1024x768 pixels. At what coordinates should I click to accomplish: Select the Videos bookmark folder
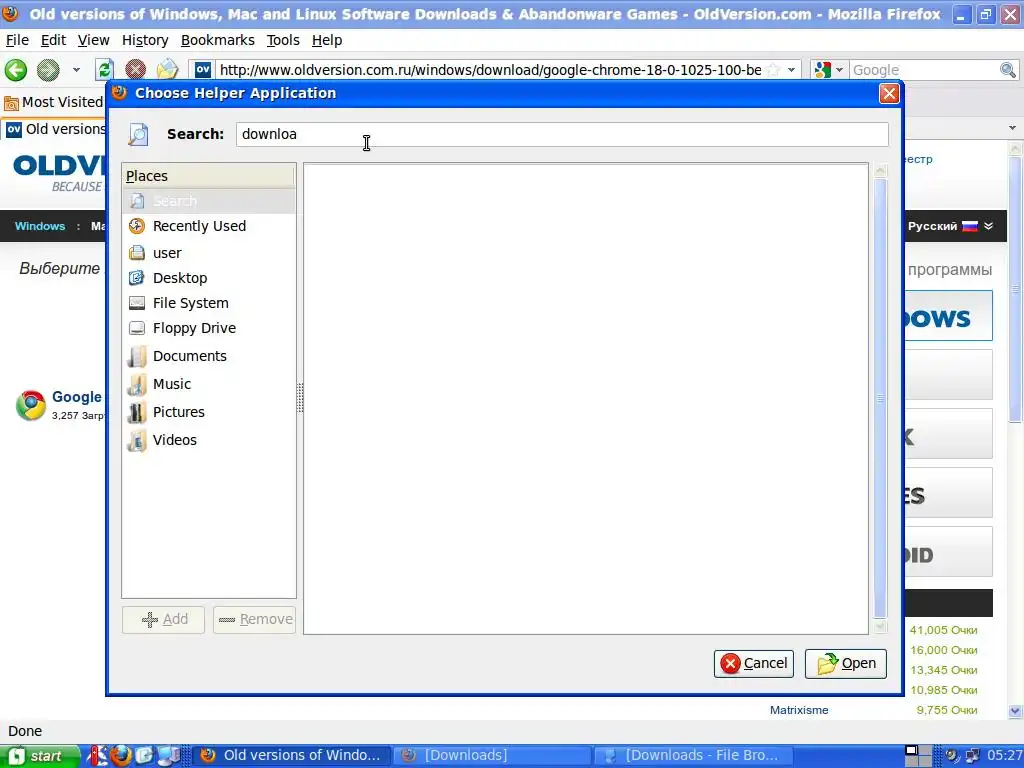coord(208,441)
